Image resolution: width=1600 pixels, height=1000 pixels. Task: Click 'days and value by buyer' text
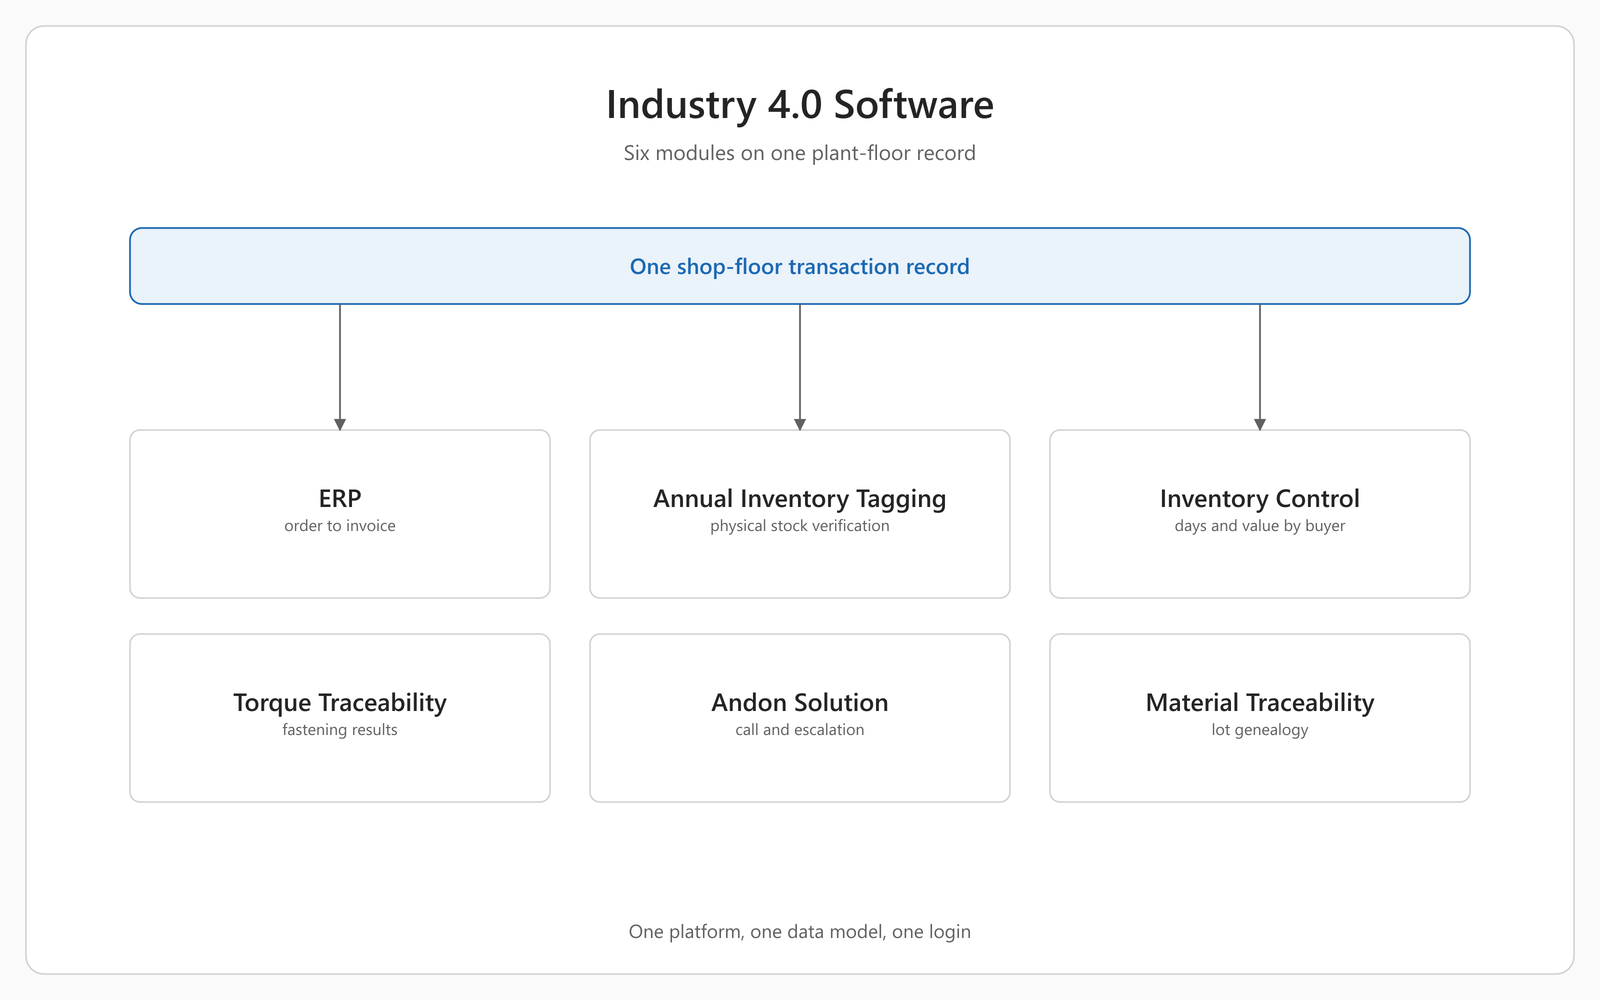click(1260, 526)
